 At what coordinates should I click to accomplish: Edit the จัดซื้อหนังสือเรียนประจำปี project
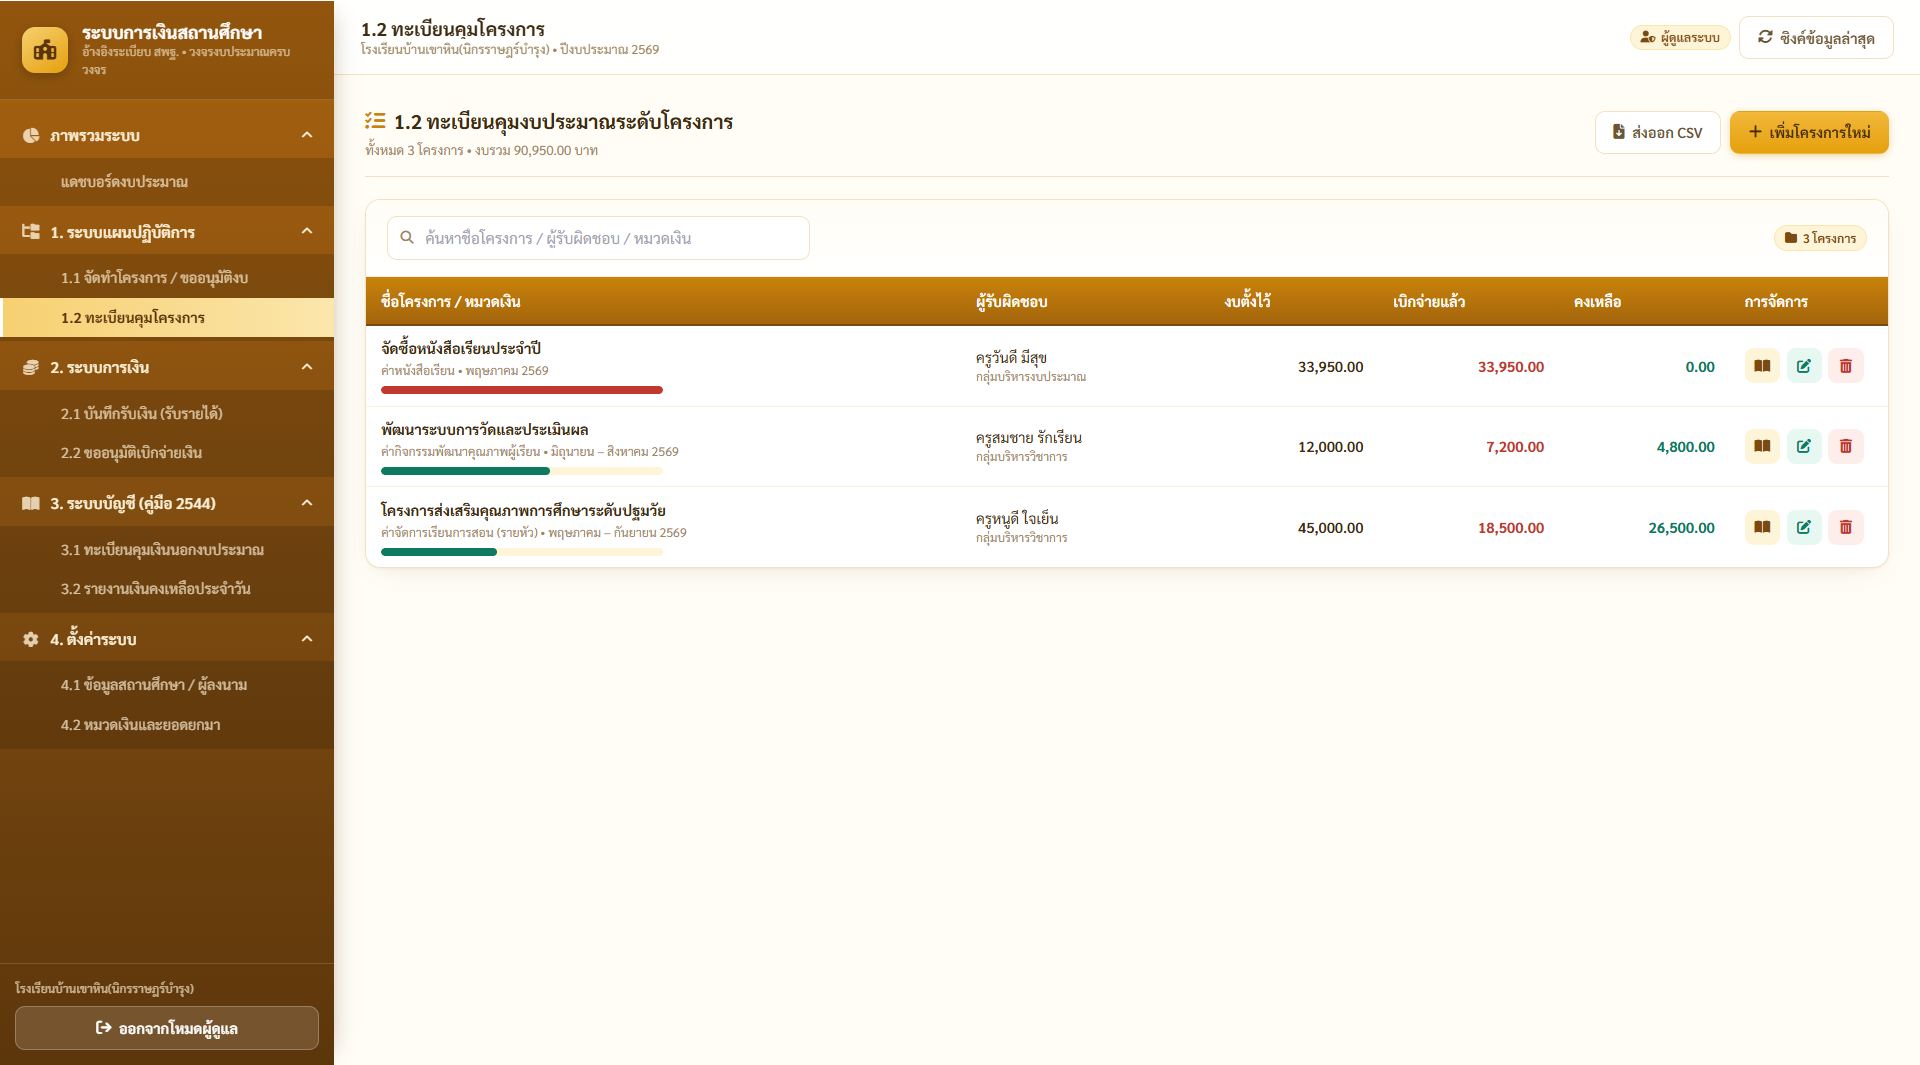pos(1804,366)
